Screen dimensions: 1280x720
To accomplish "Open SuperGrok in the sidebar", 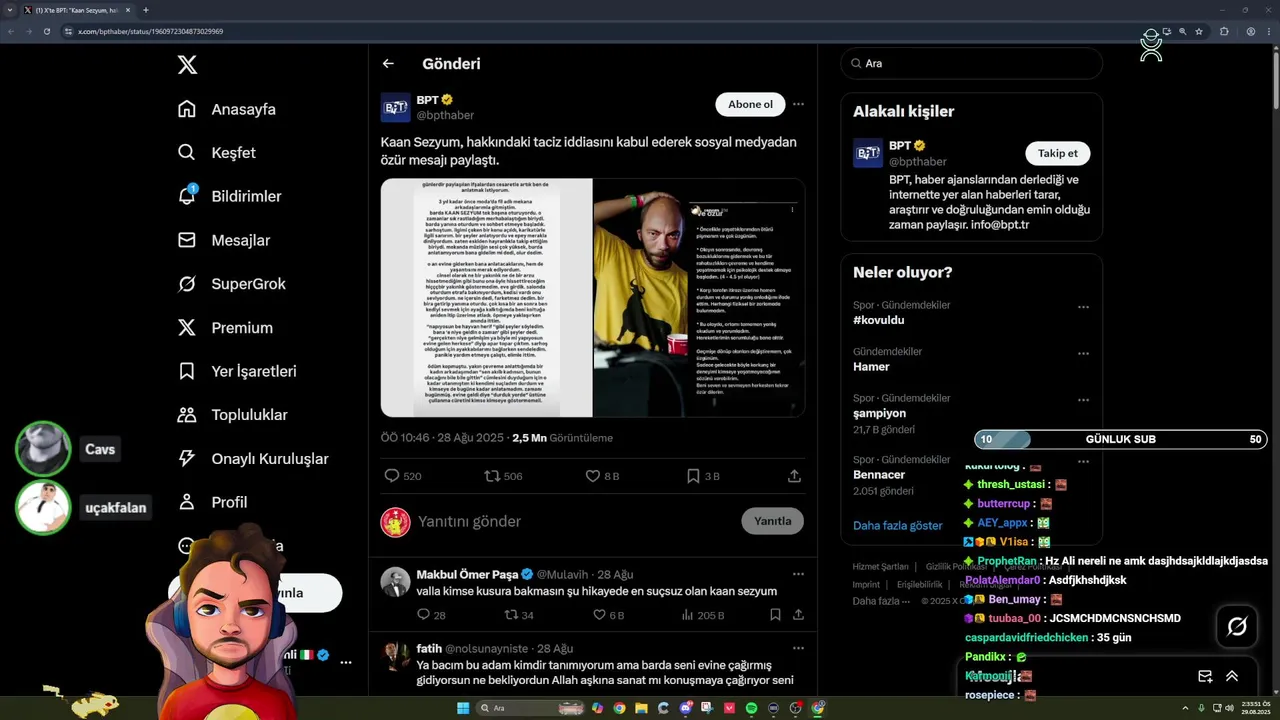I will click(x=231, y=284).
